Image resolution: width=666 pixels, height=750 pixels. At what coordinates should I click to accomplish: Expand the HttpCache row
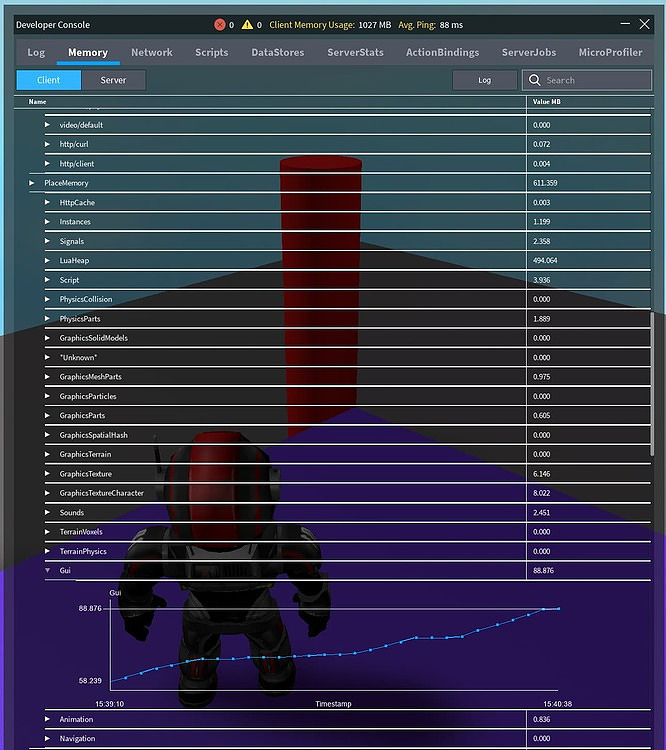tap(47, 202)
